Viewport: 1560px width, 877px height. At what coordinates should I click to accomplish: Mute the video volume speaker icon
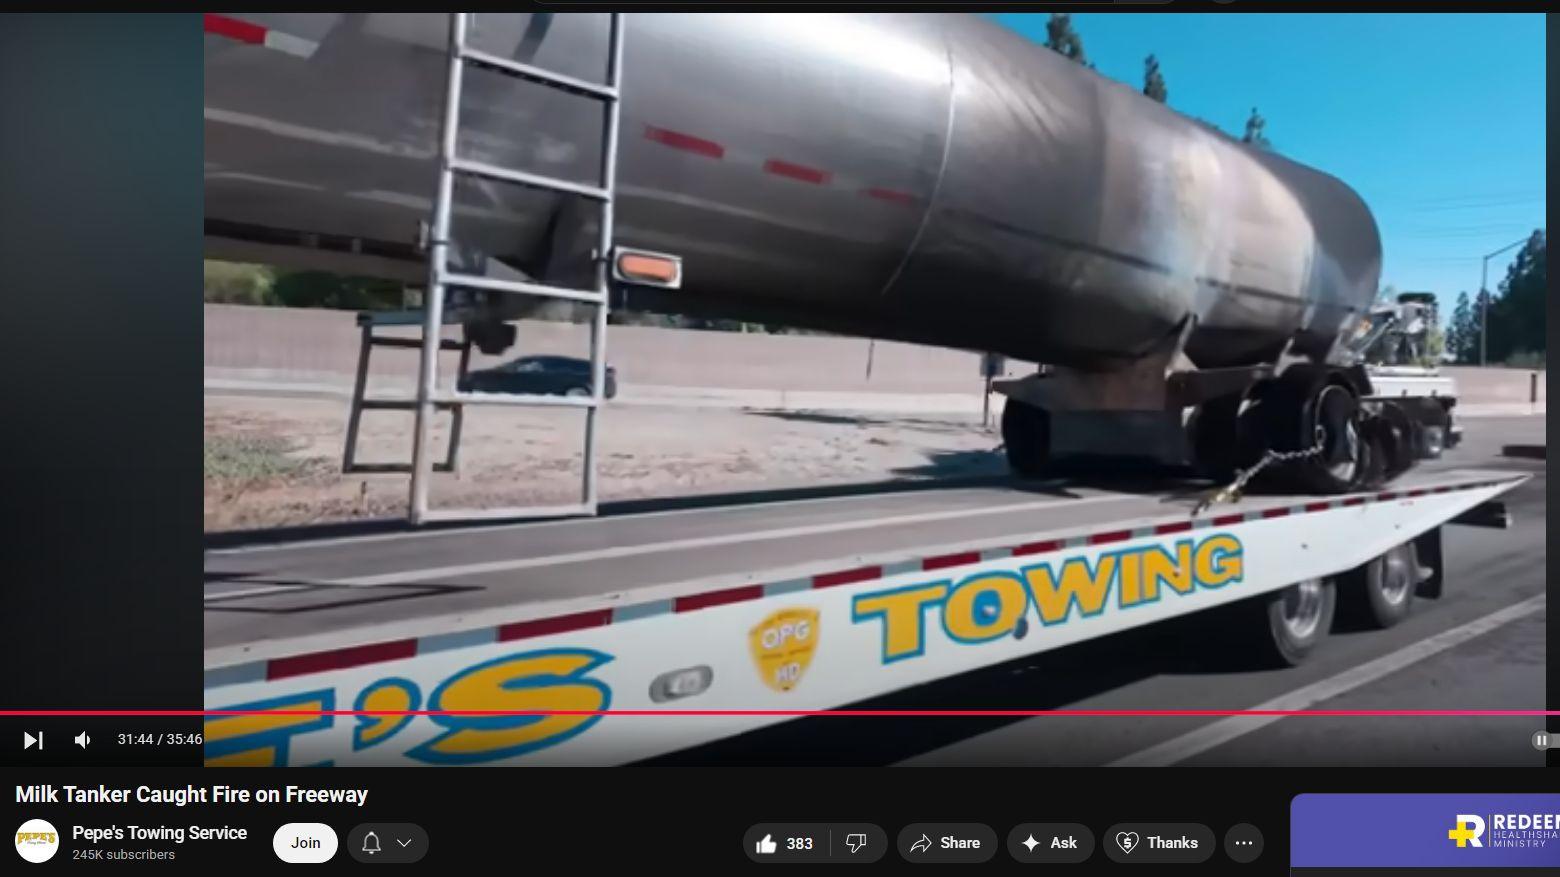pos(83,740)
